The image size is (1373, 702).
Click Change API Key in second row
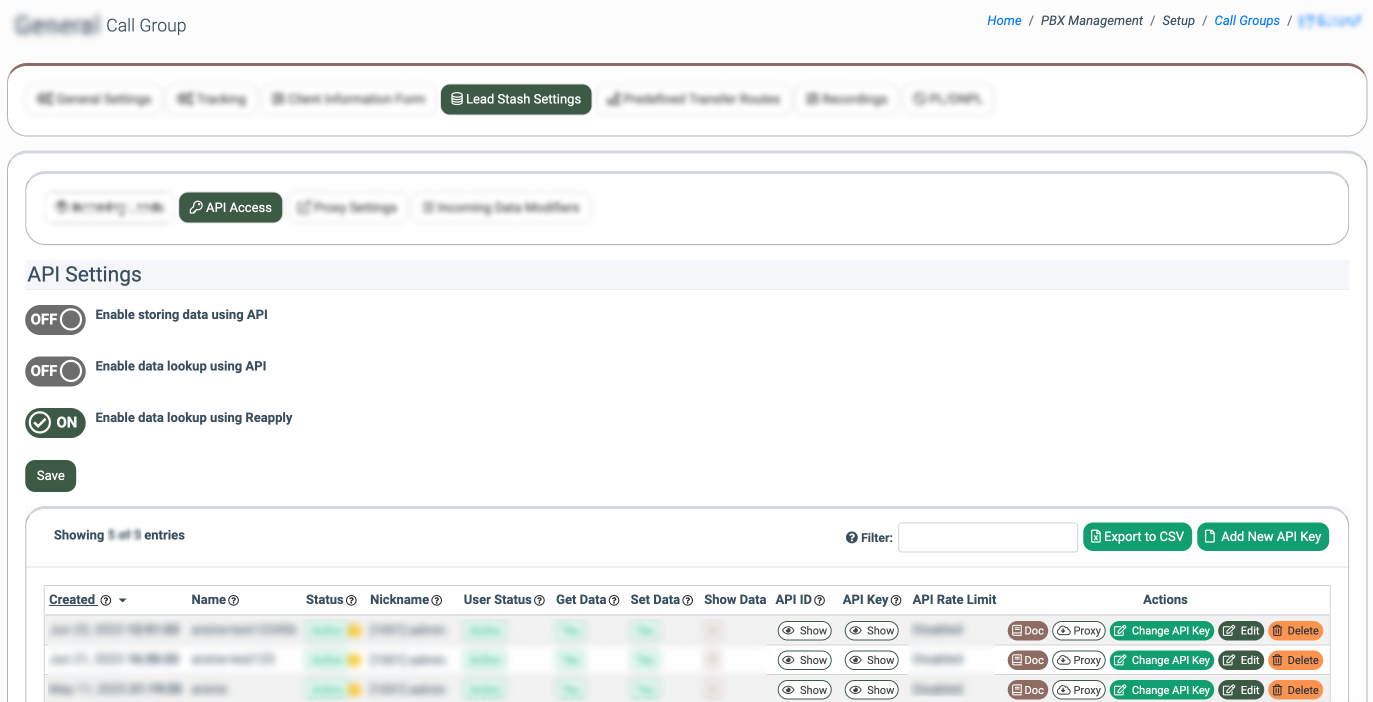tap(1161, 660)
